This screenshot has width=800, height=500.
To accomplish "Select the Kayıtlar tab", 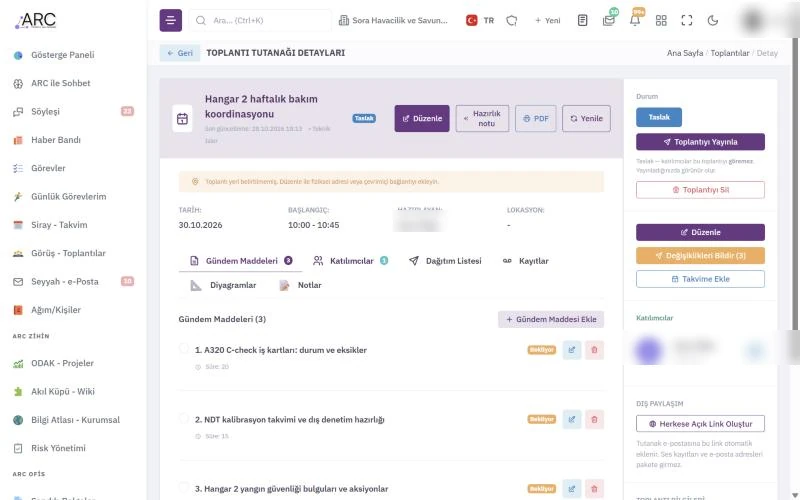I will click(526, 261).
